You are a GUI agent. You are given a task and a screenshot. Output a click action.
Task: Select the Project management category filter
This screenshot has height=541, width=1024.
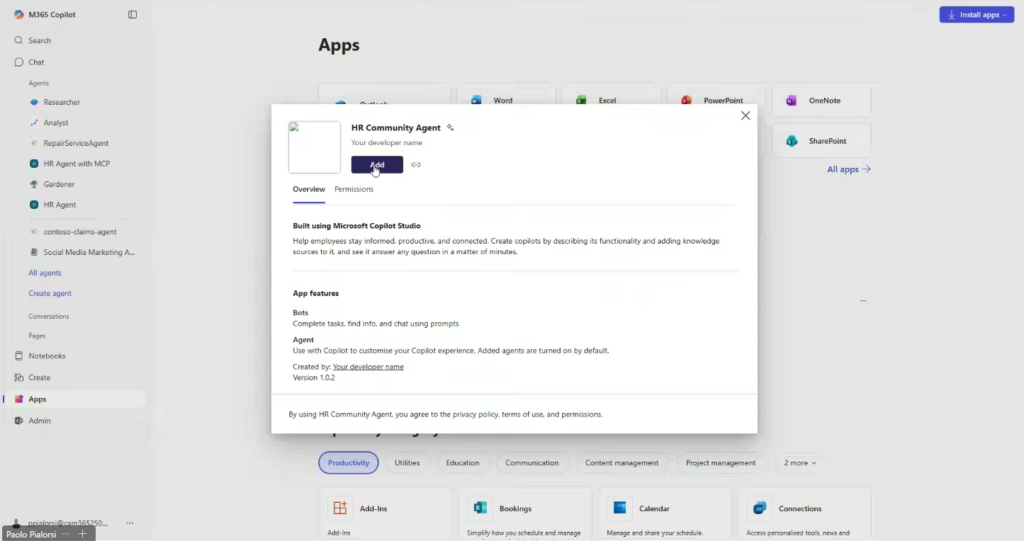(720, 463)
